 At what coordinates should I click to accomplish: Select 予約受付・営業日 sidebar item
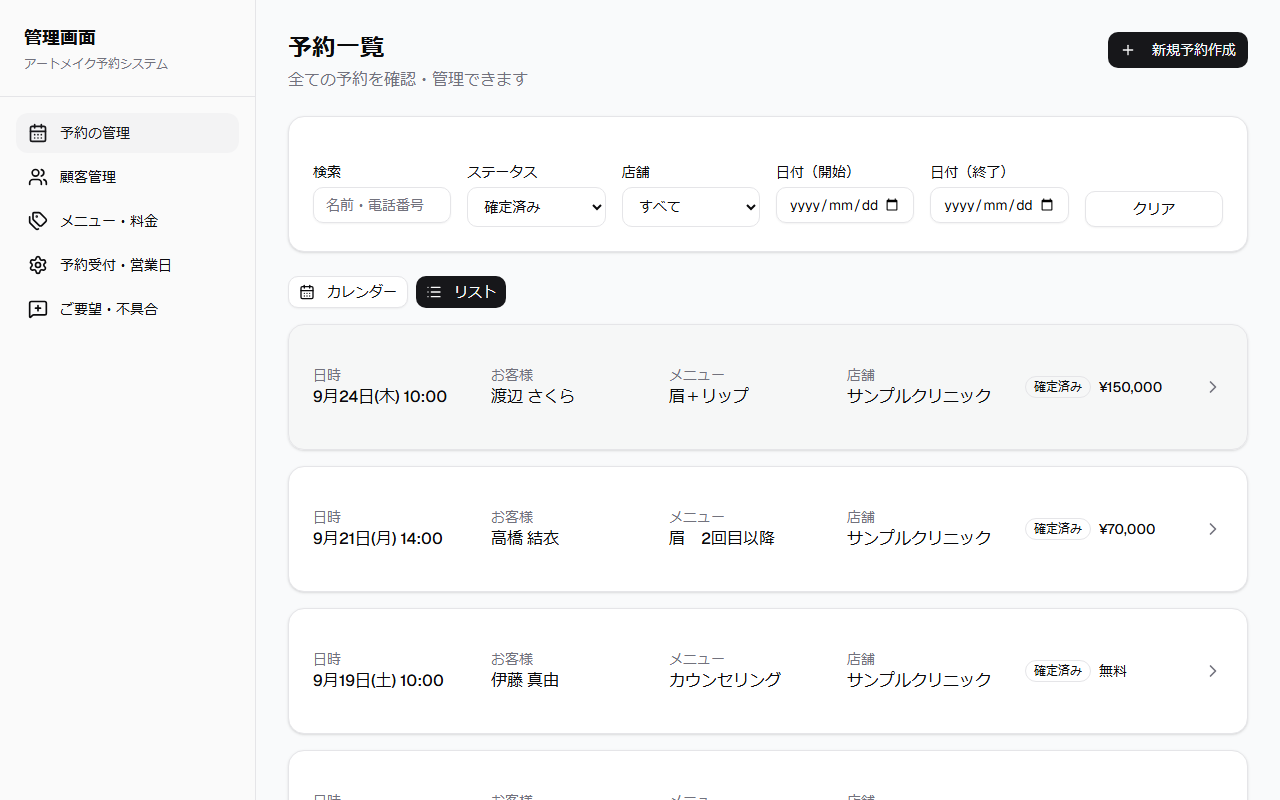pyautogui.click(x=127, y=265)
